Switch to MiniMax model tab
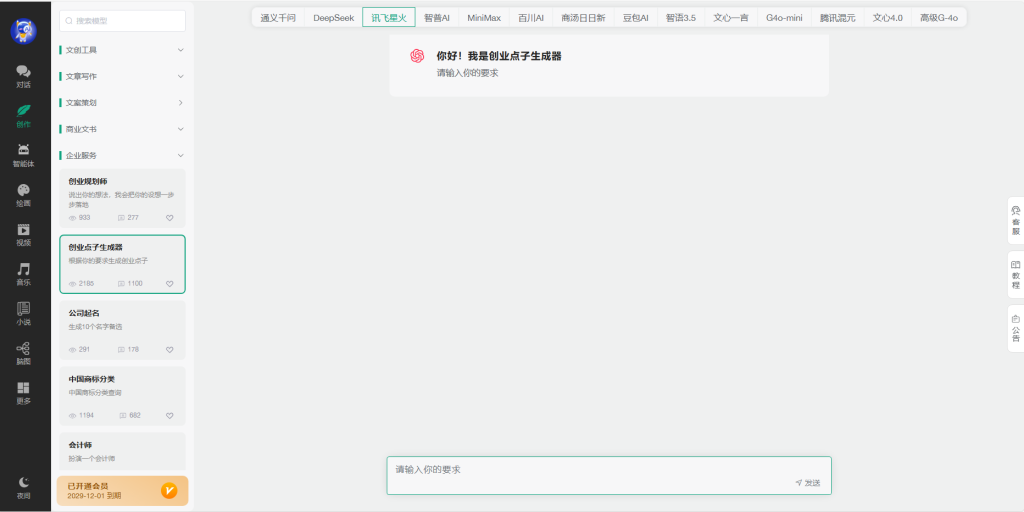The width and height of the screenshot is (1024, 512). [x=484, y=18]
